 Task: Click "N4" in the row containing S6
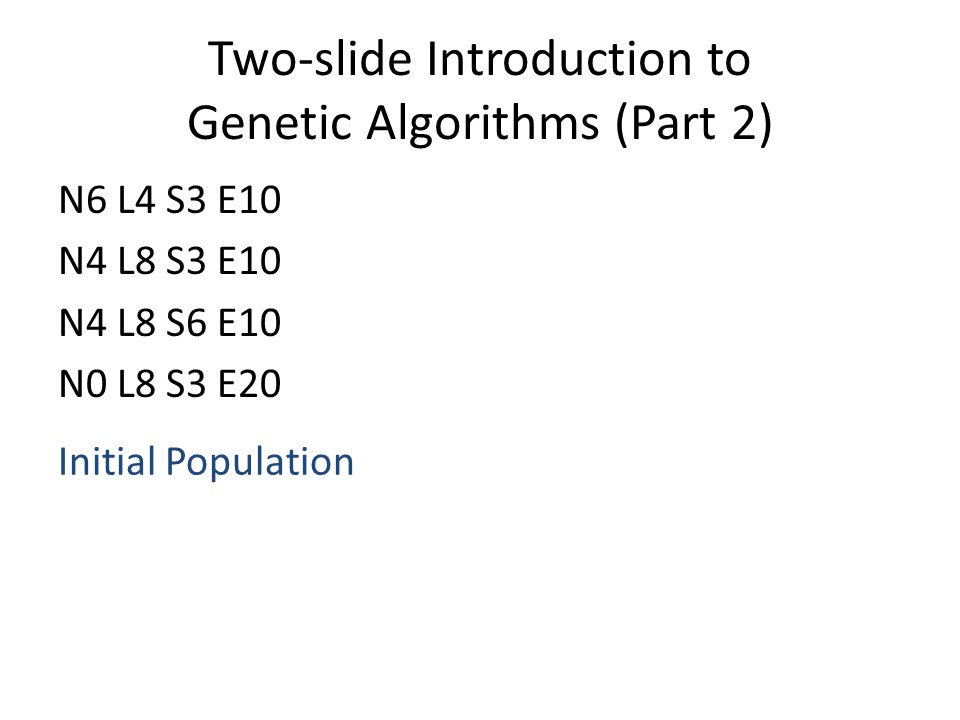pyautogui.click(x=83, y=323)
